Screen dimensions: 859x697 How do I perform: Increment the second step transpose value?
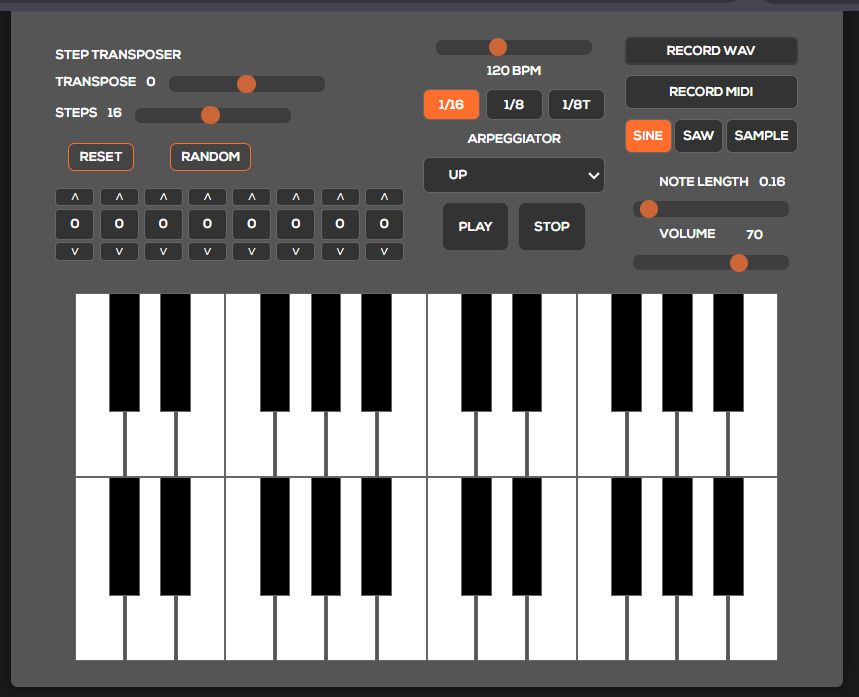(119, 197)
